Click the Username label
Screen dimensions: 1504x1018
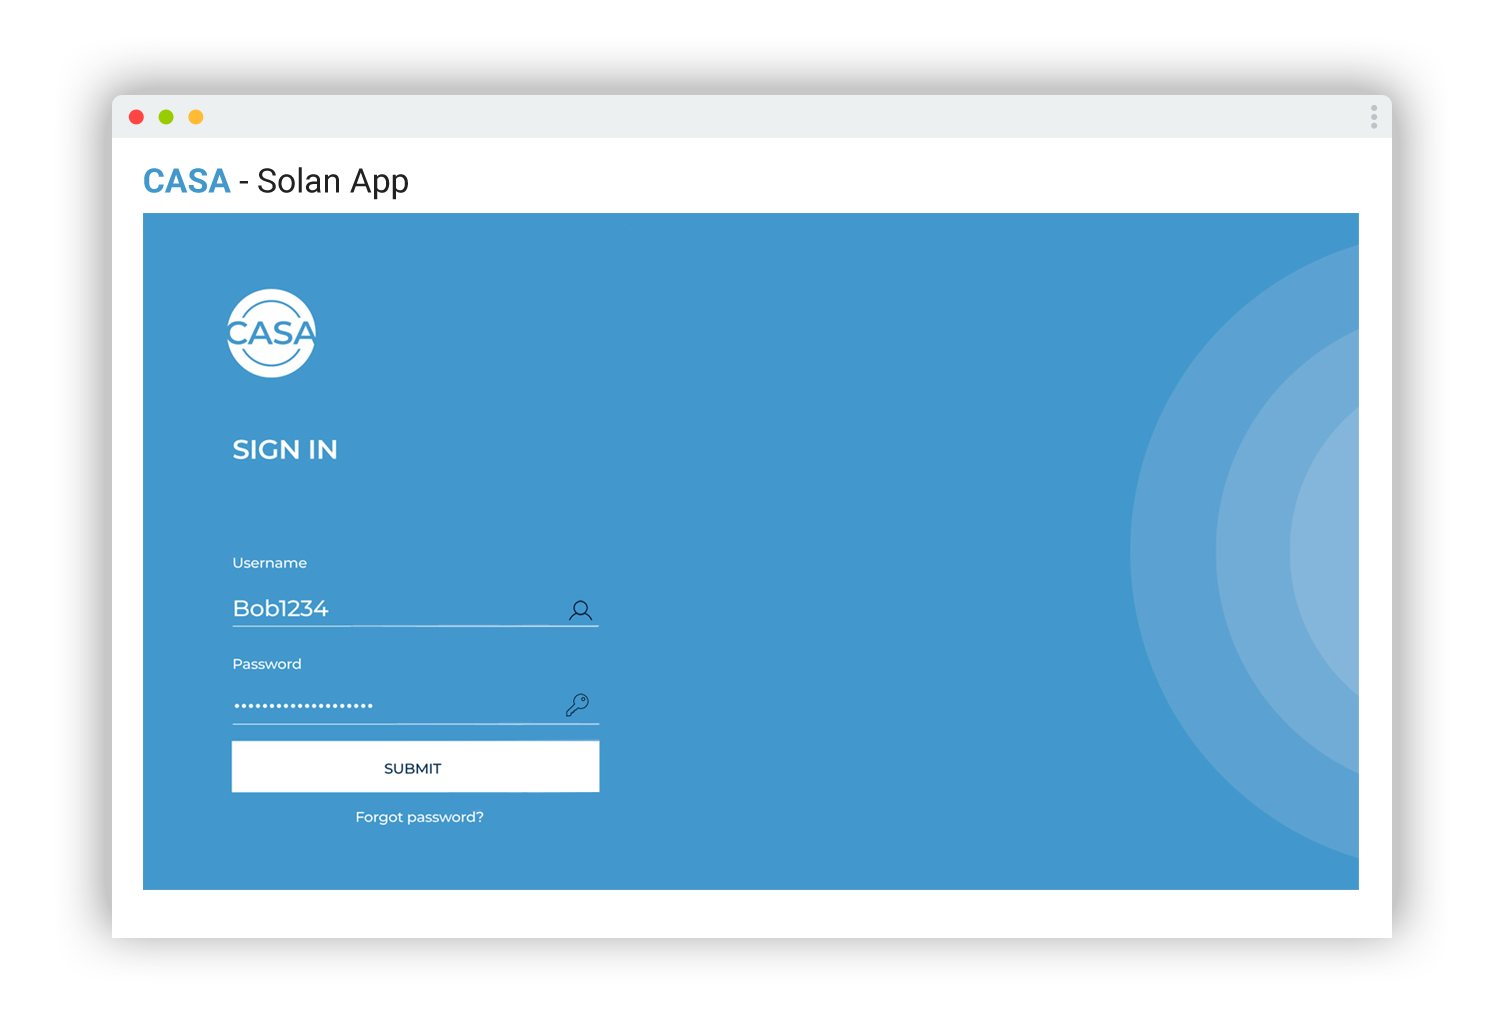(x=269, y=563)
